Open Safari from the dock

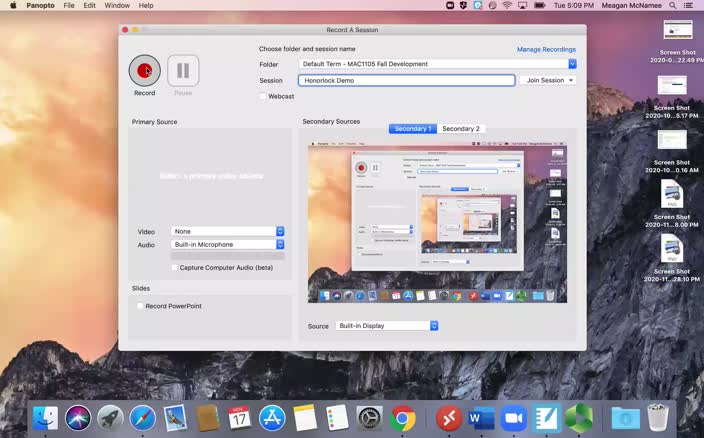143,418
